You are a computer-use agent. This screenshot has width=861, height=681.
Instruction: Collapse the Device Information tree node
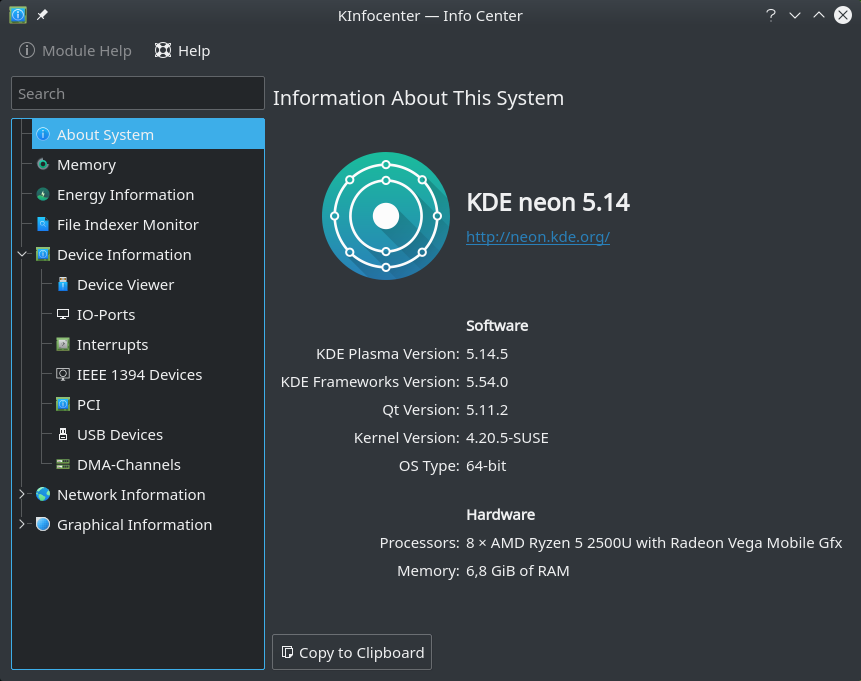22,254
